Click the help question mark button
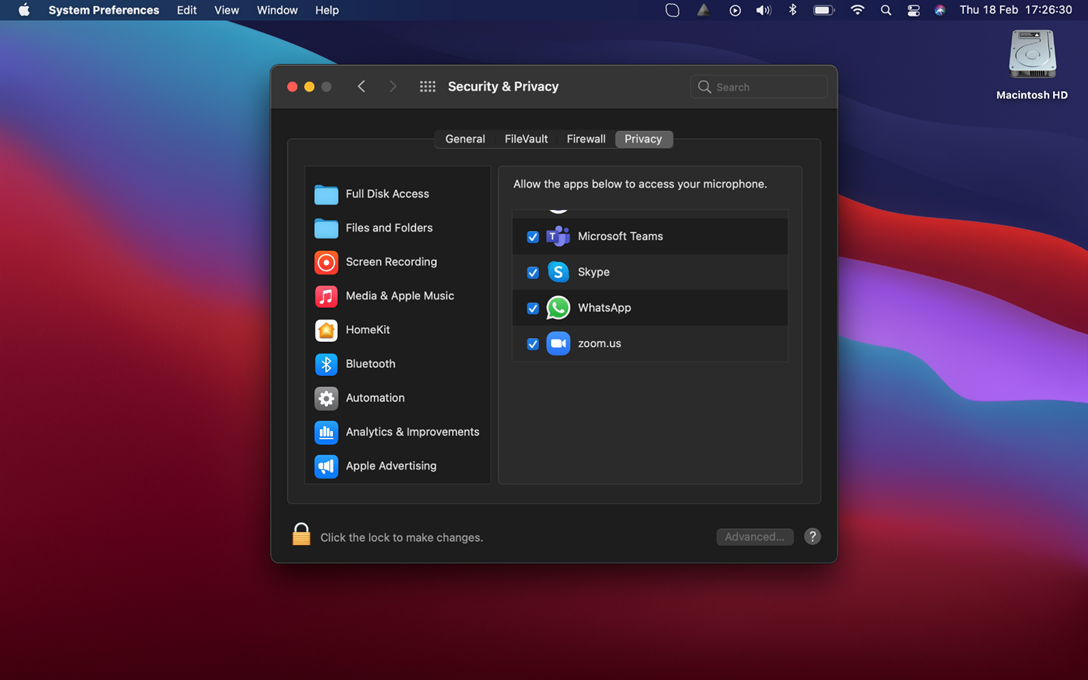The width and height of the screenshot is (1088, 680). click(812, 537)
